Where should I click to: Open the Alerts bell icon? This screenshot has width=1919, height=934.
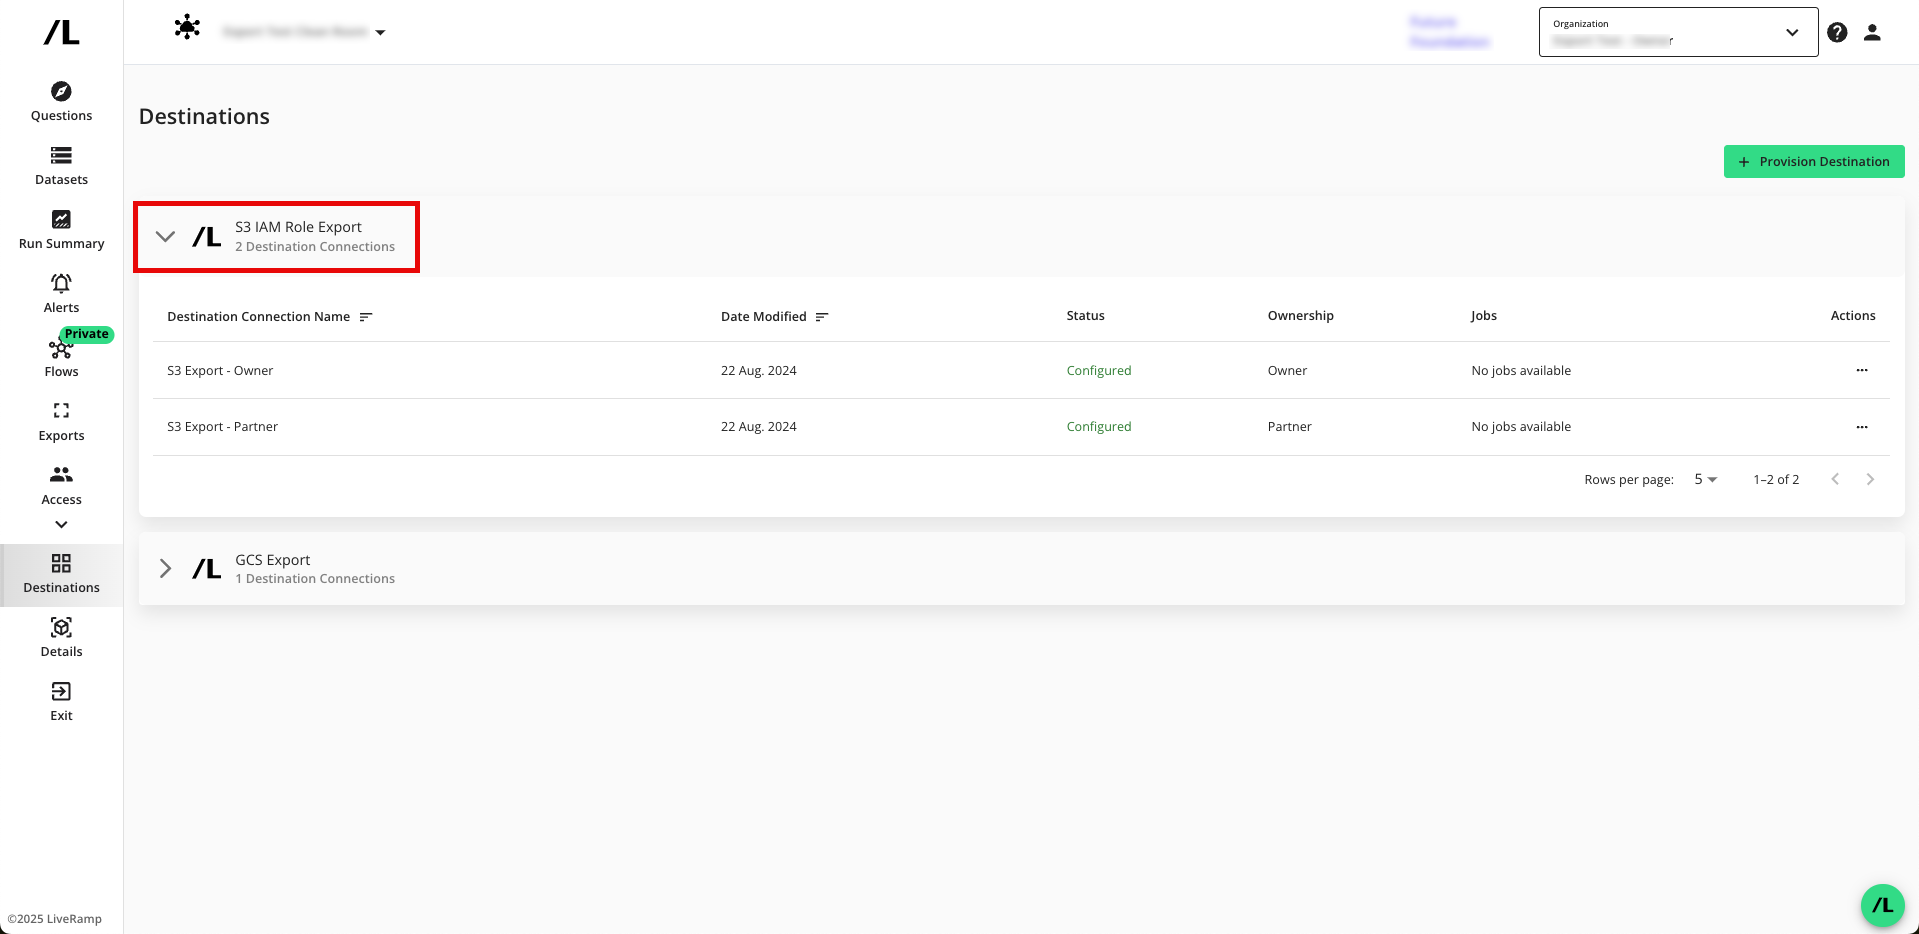61,284
